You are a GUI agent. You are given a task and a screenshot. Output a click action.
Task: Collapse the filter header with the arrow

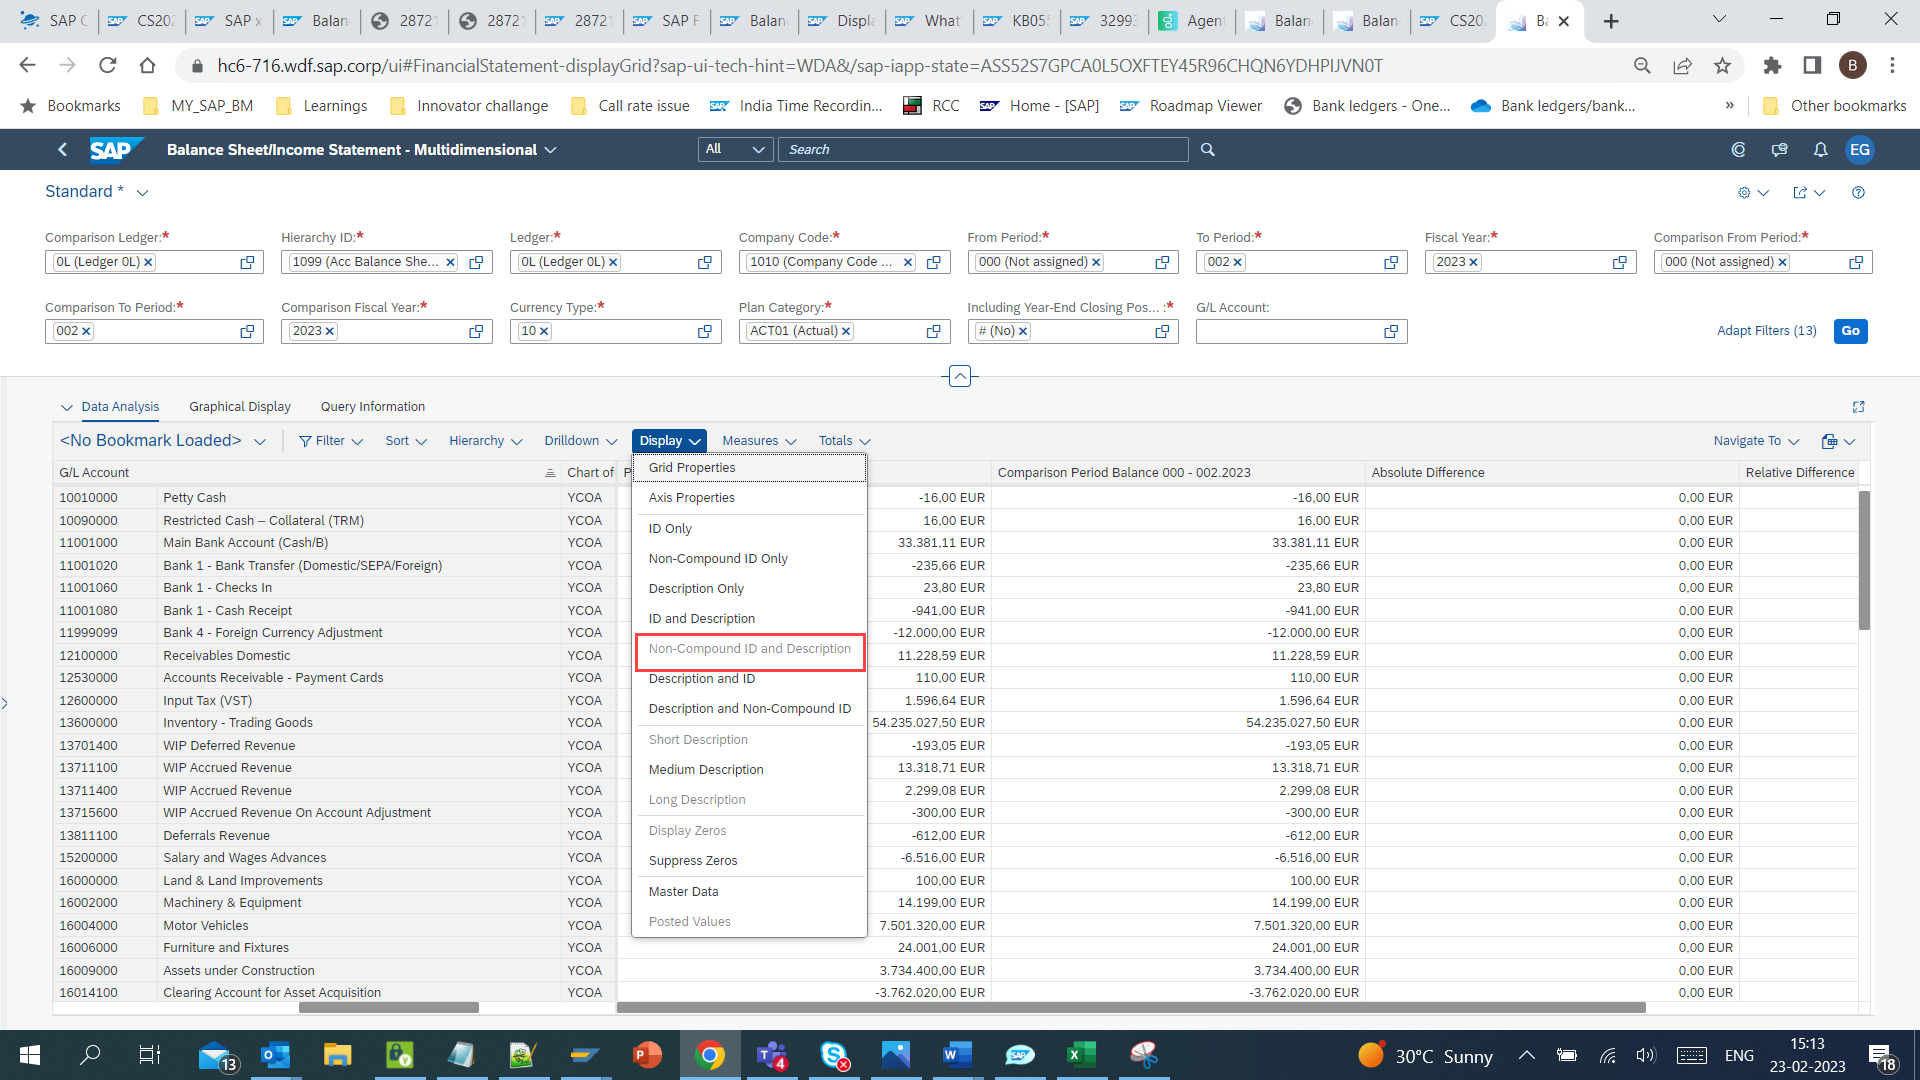point(960,376)
